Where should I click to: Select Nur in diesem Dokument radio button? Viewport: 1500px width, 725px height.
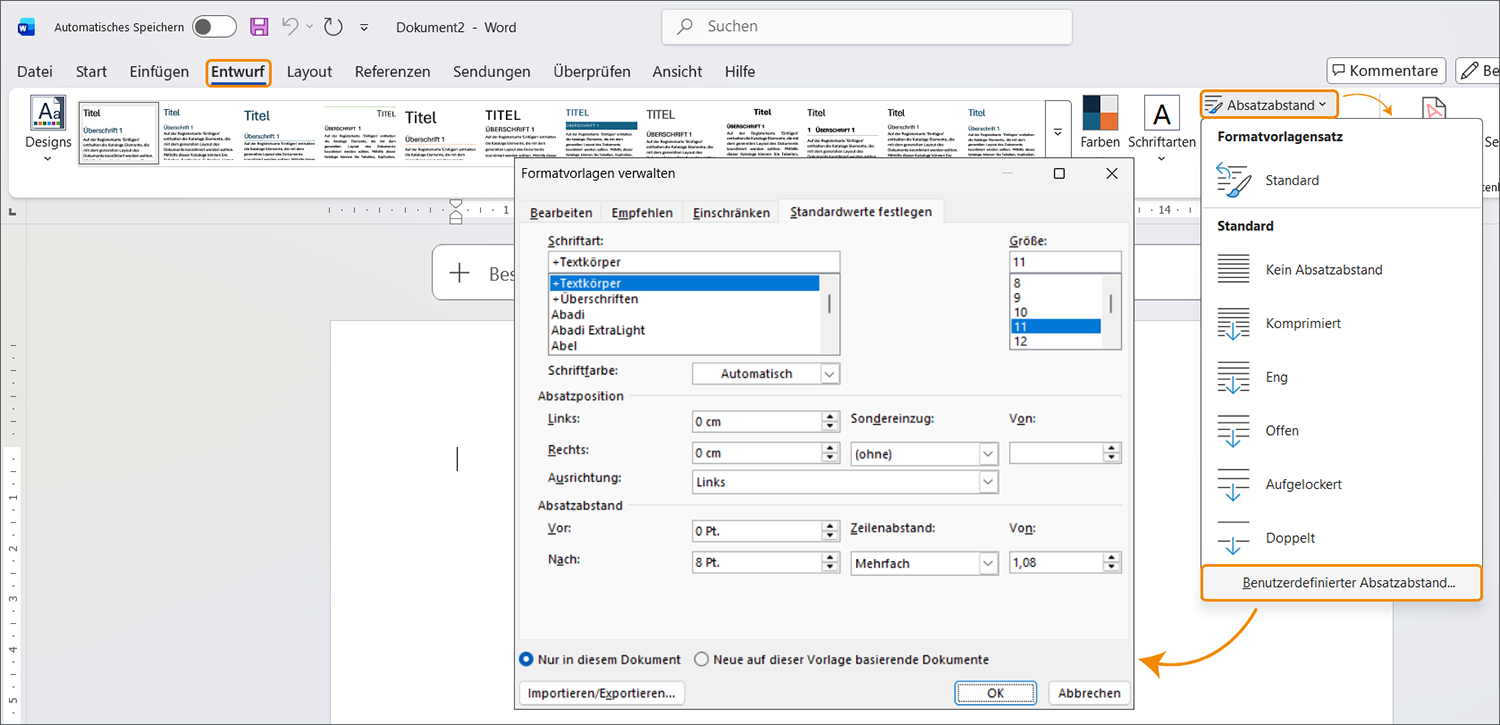(527, 660)
